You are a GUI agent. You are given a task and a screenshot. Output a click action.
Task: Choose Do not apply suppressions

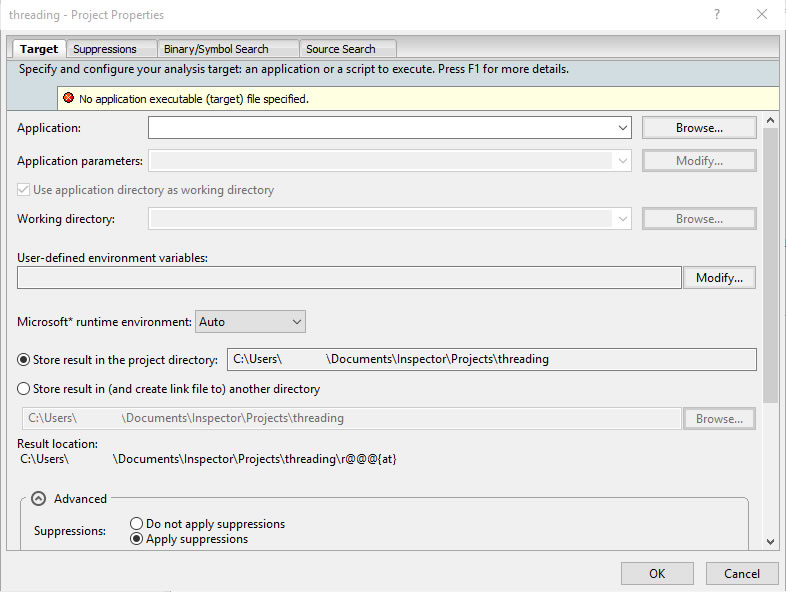(x=137, y=524)
